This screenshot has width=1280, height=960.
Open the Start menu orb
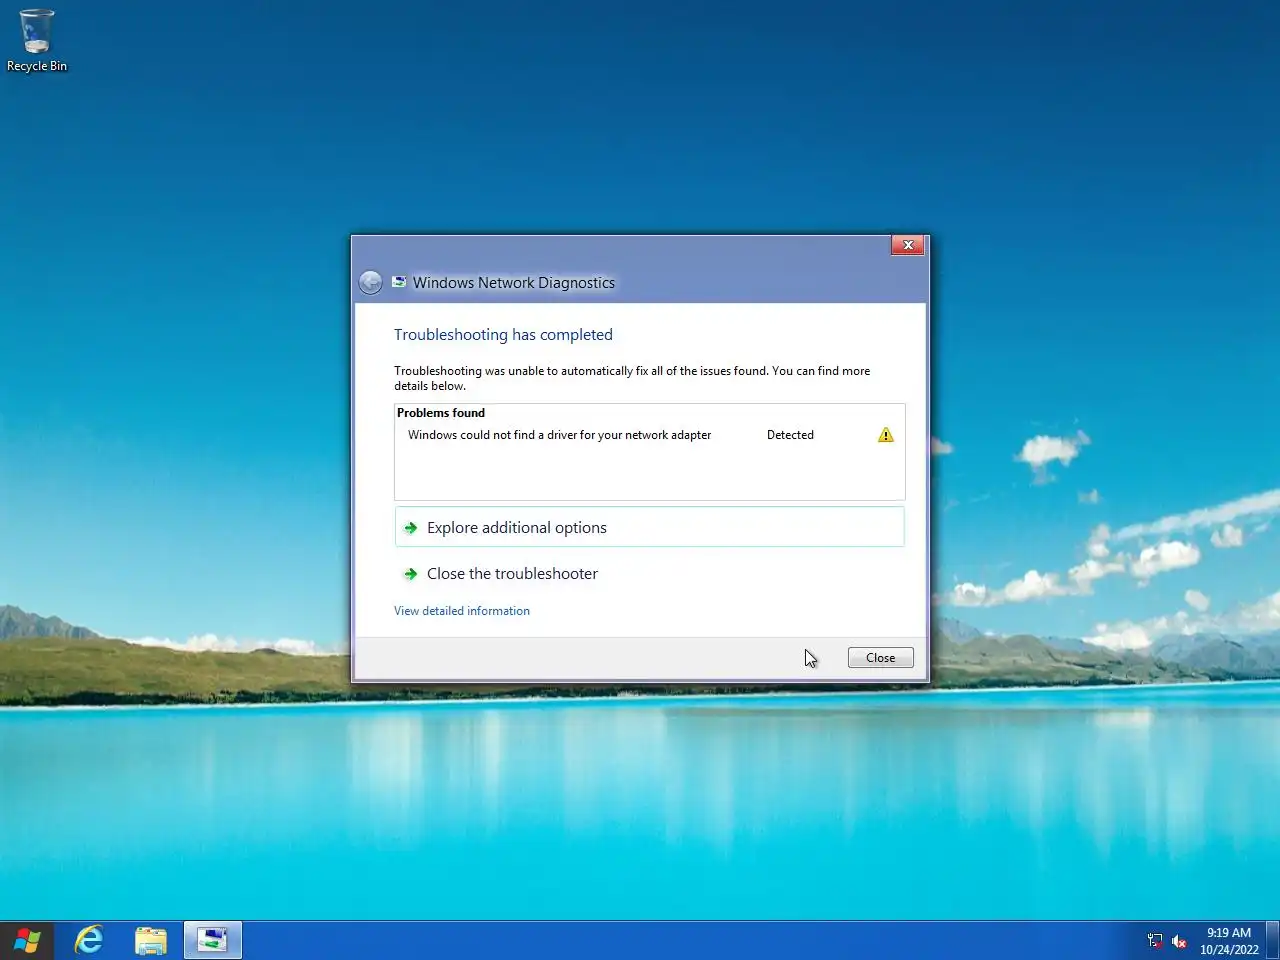pos(27,941)
